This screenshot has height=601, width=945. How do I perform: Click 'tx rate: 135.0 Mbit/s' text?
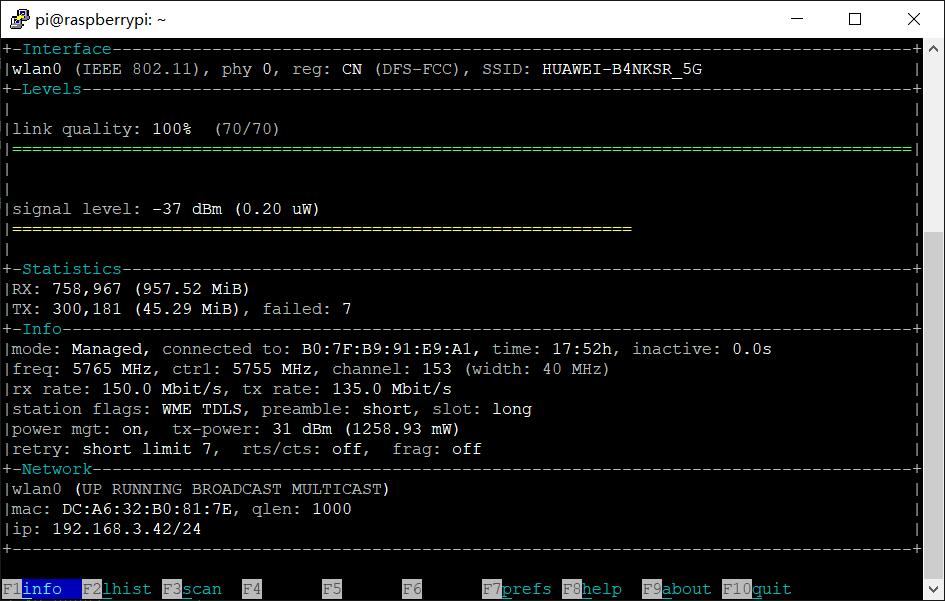point(347,389)
